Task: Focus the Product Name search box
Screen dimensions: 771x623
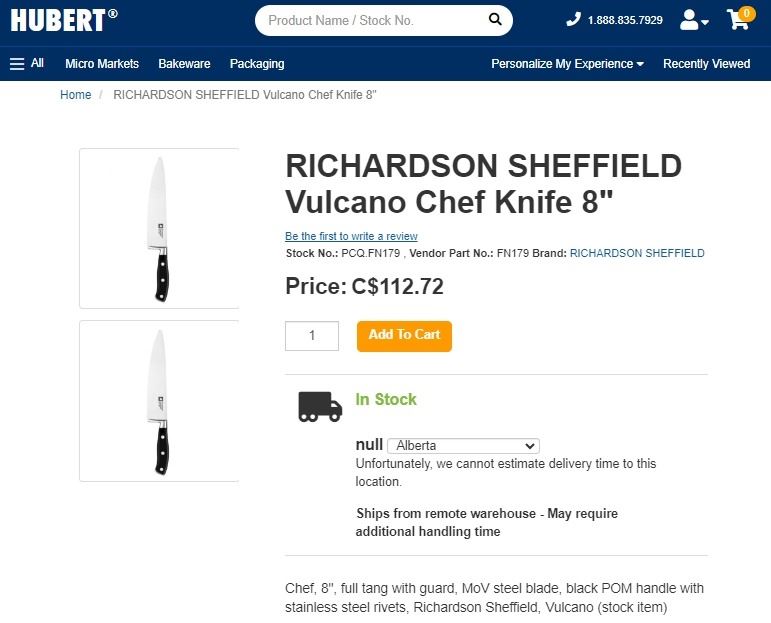Action: pyautogui.click(x=370, y=20)
